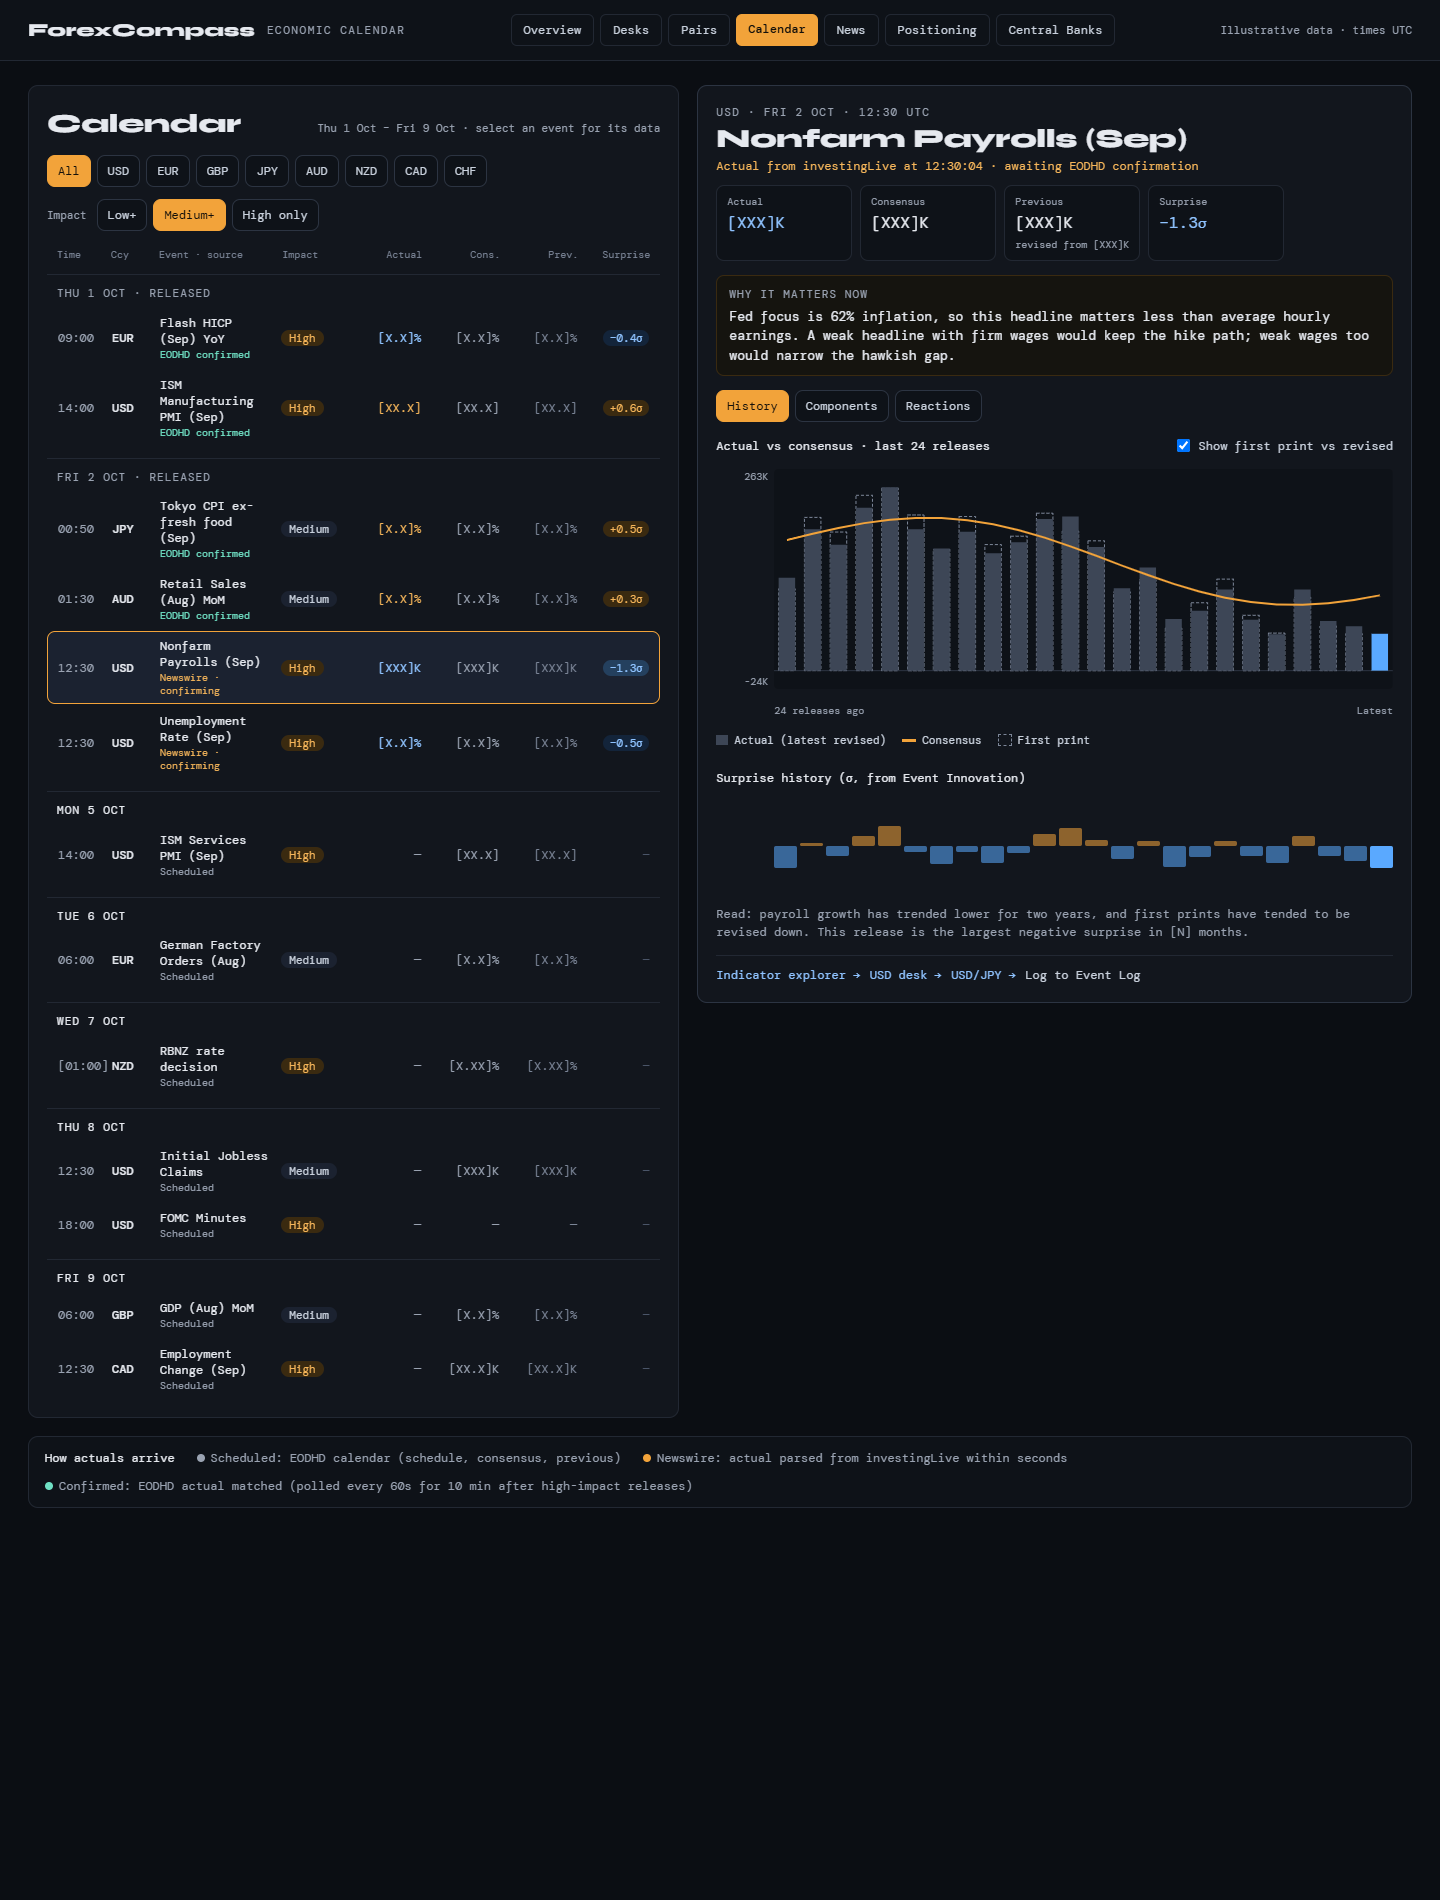Switch to the Components tab
1440x1900 pixels.
(841, 406)
